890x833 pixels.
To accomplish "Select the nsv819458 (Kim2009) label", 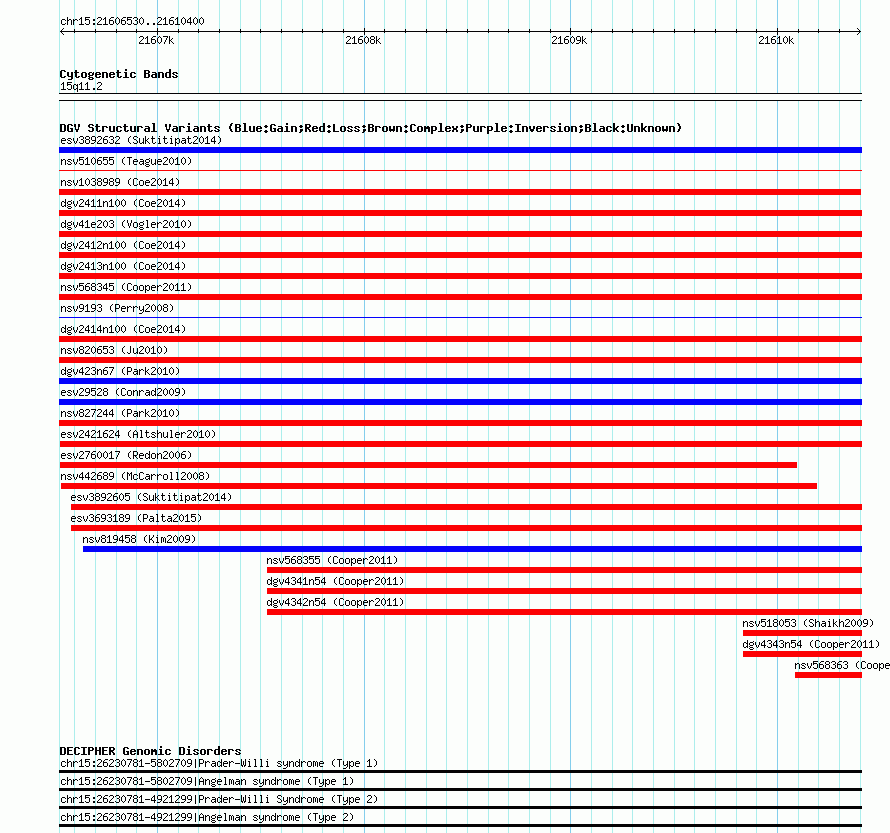I will point(139,539).
